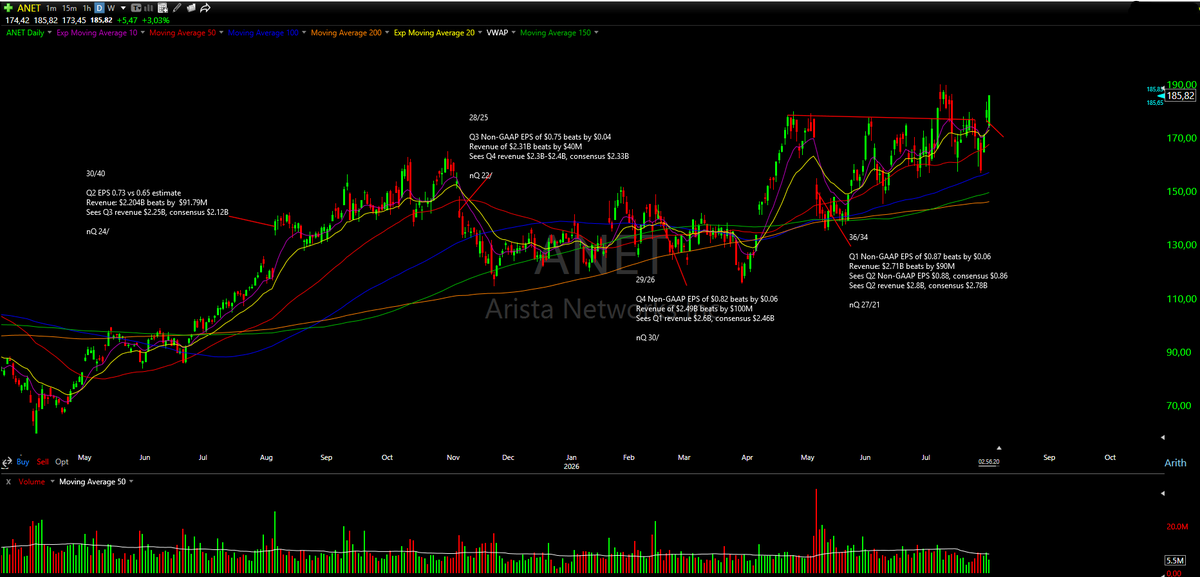1200x577 pixels.
Task: Click the flag icon in the toolbar
Action: point(191,8)
